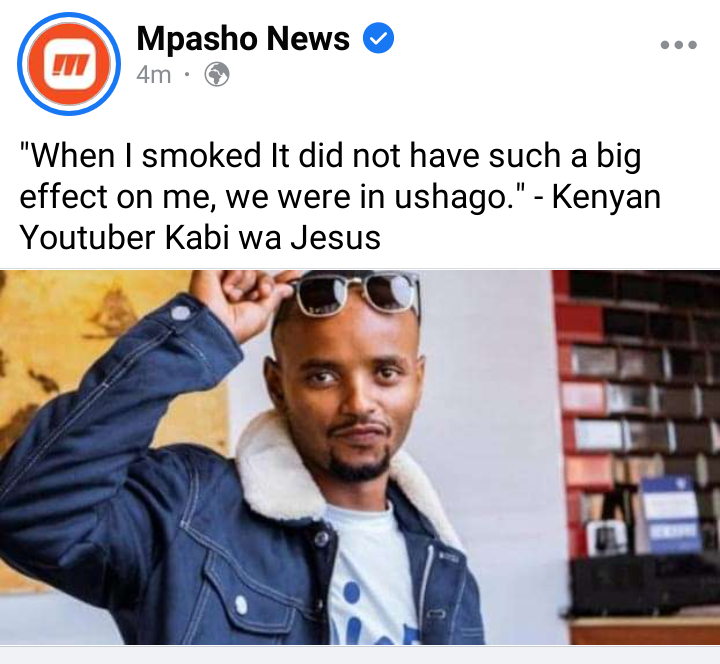Click the sunglasses in the photo

(x=356, y=294)
